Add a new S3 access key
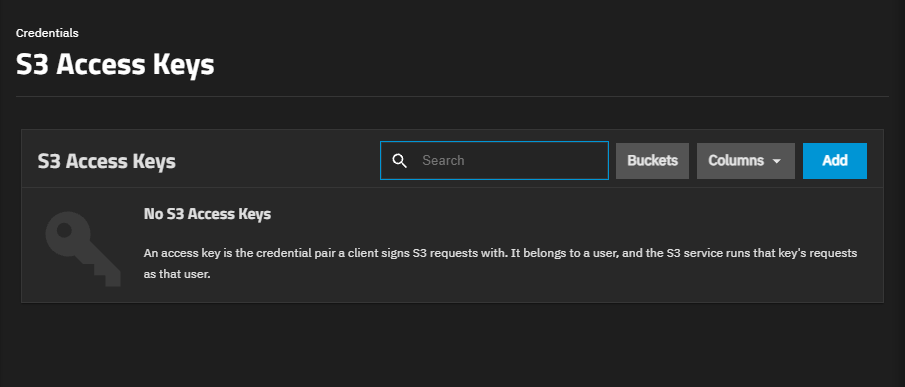905x387 pixels. click(x=835, y=161)
